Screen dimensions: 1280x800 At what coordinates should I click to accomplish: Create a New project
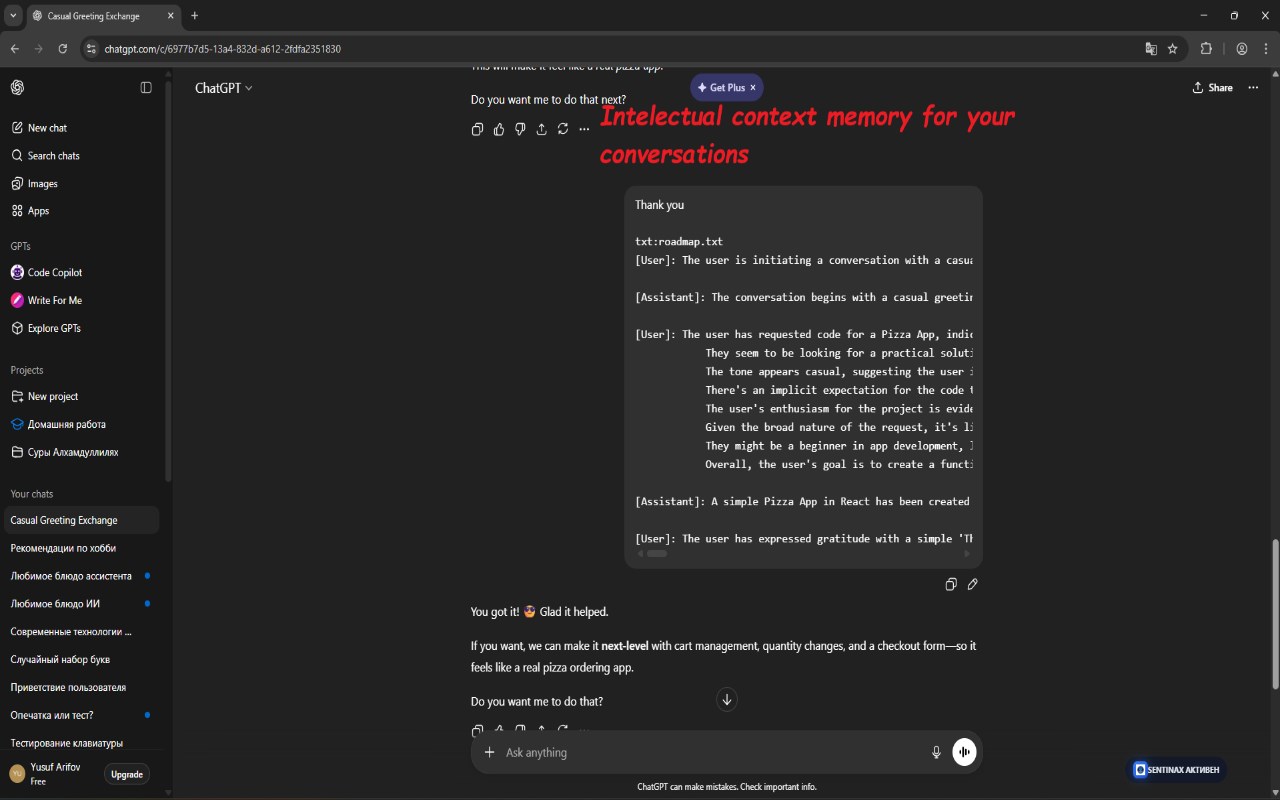[x=82, y=396]
